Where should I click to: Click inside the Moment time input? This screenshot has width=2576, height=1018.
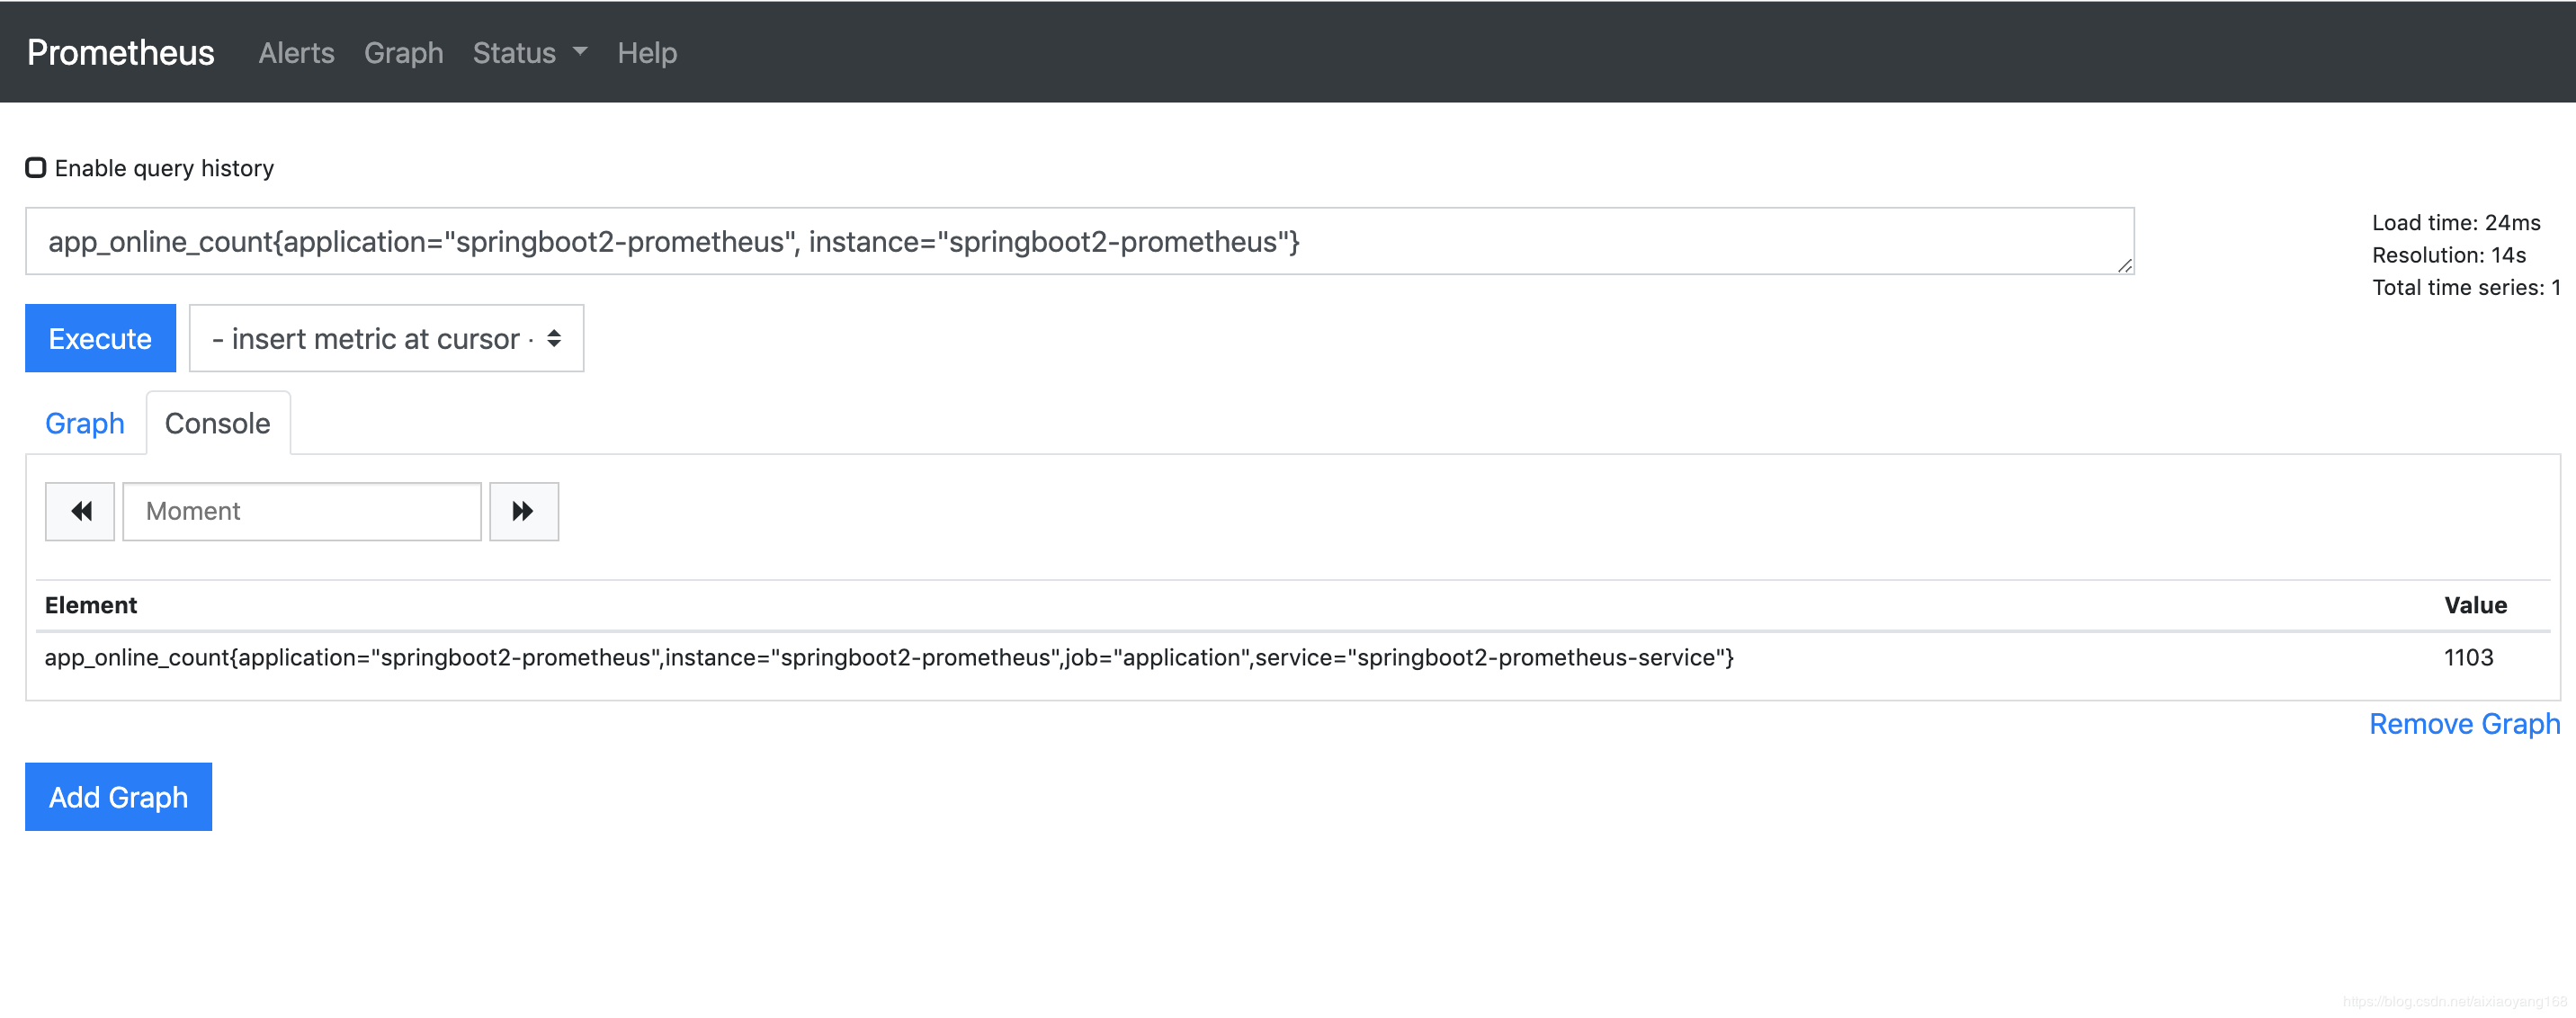pyautogui.click(x=300, y=511)
